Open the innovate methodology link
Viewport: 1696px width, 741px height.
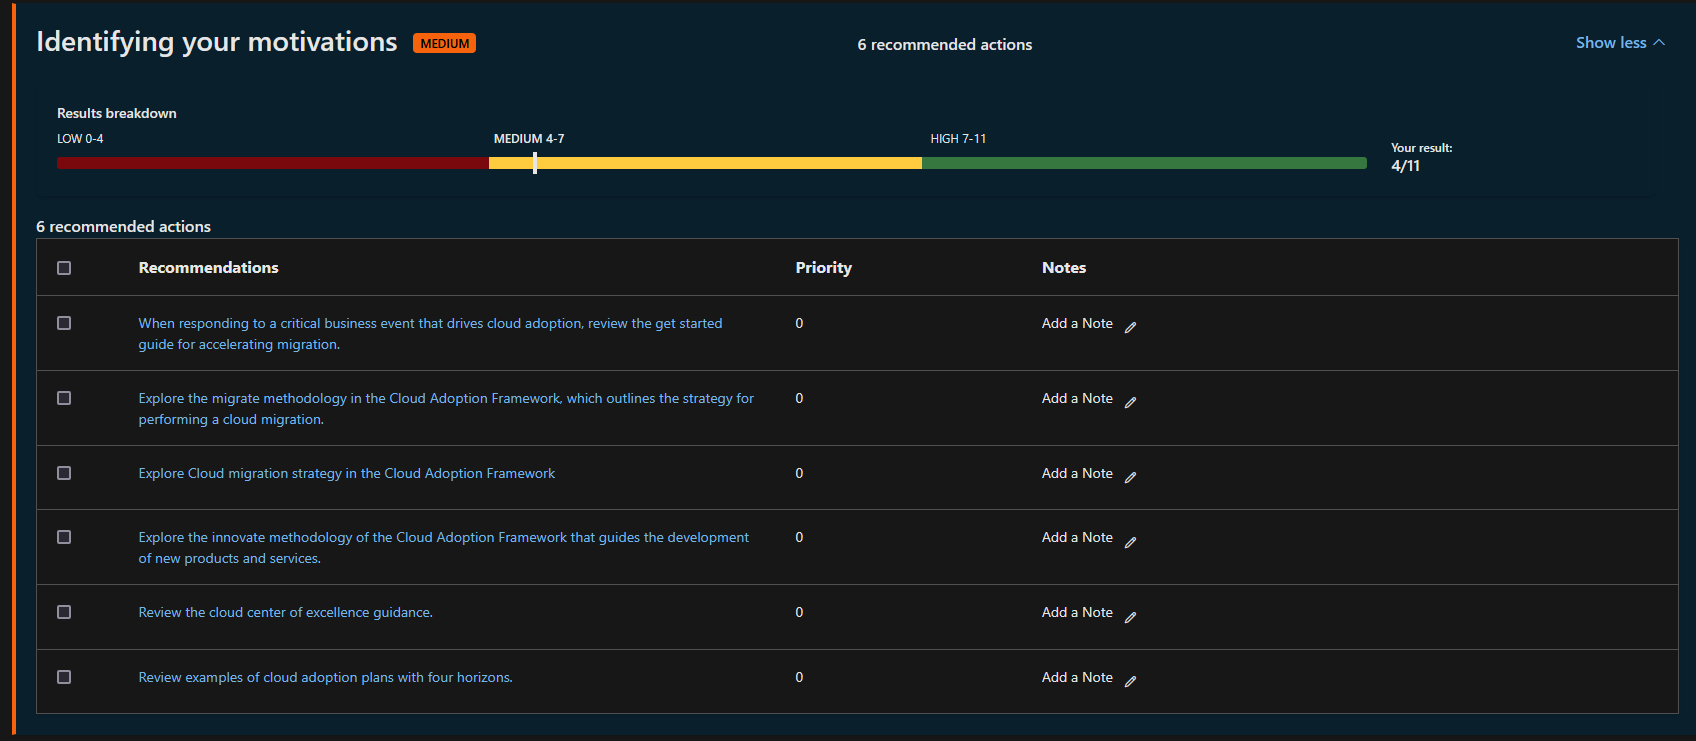pos(443,548)
